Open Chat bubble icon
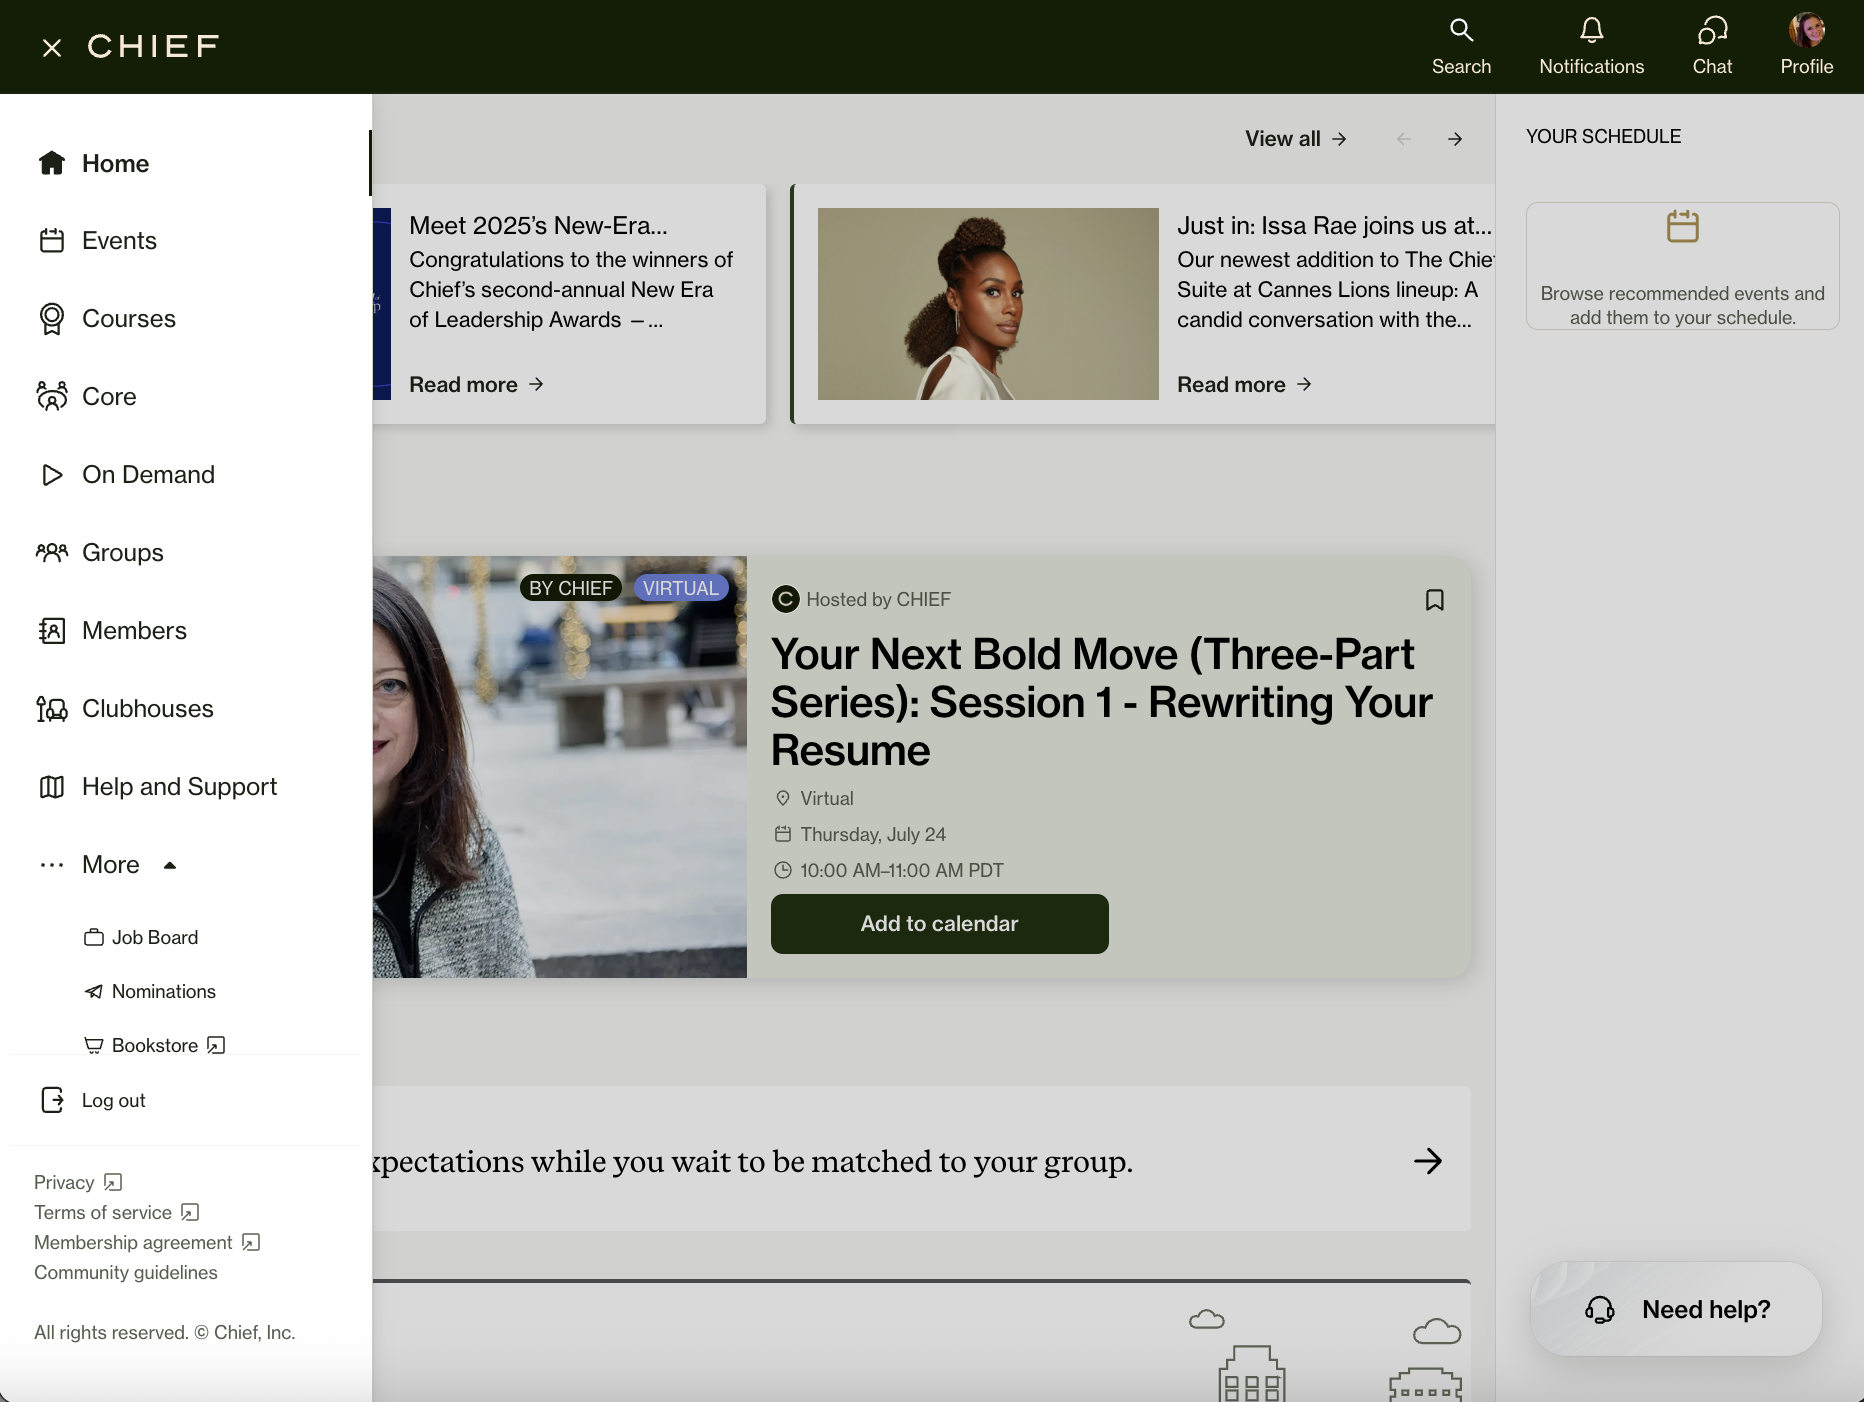 coord(1712,30)
